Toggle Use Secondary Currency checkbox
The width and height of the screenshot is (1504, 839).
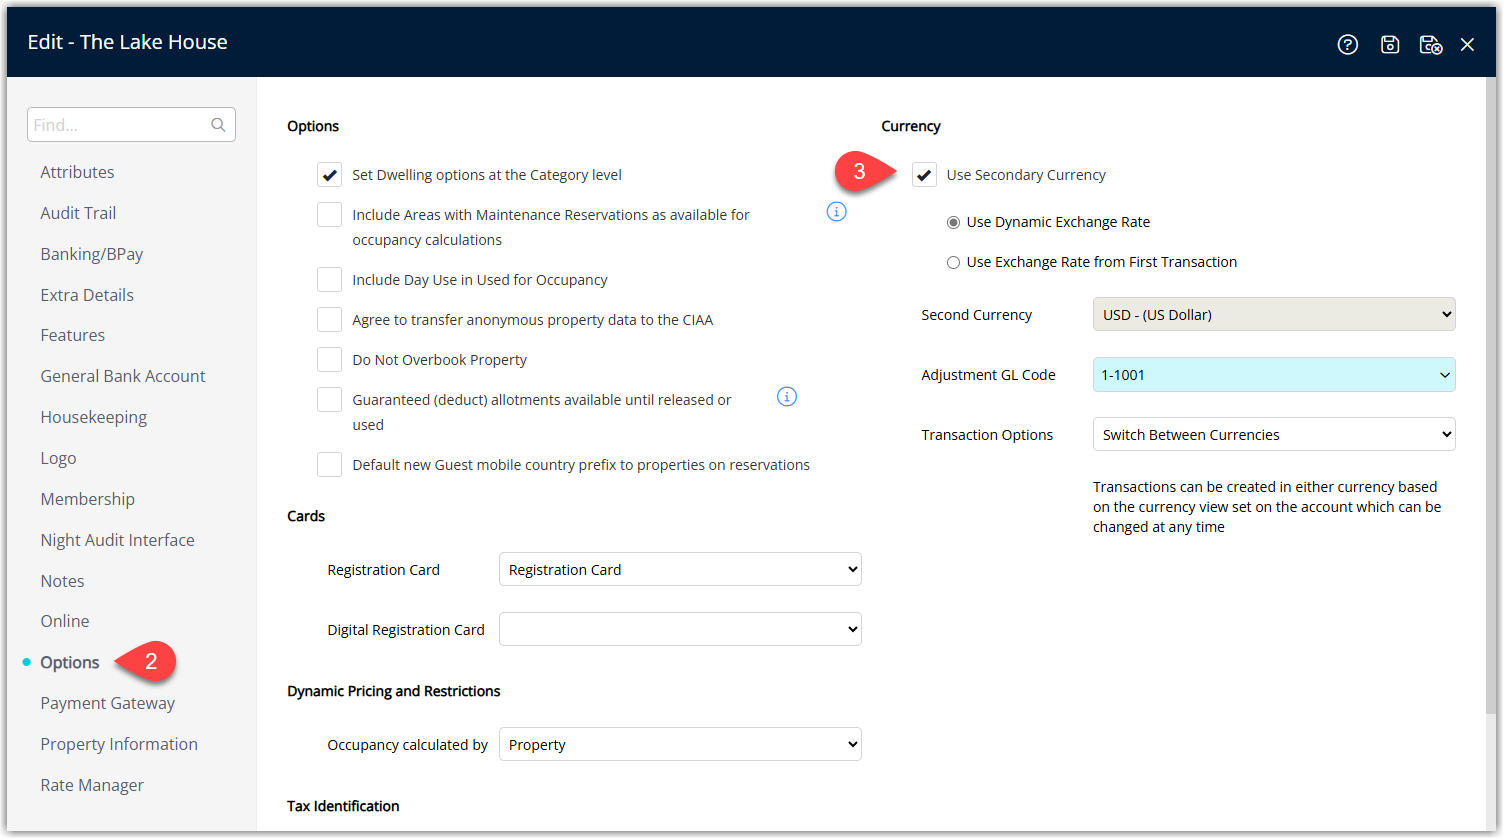[x=924, y=175]
